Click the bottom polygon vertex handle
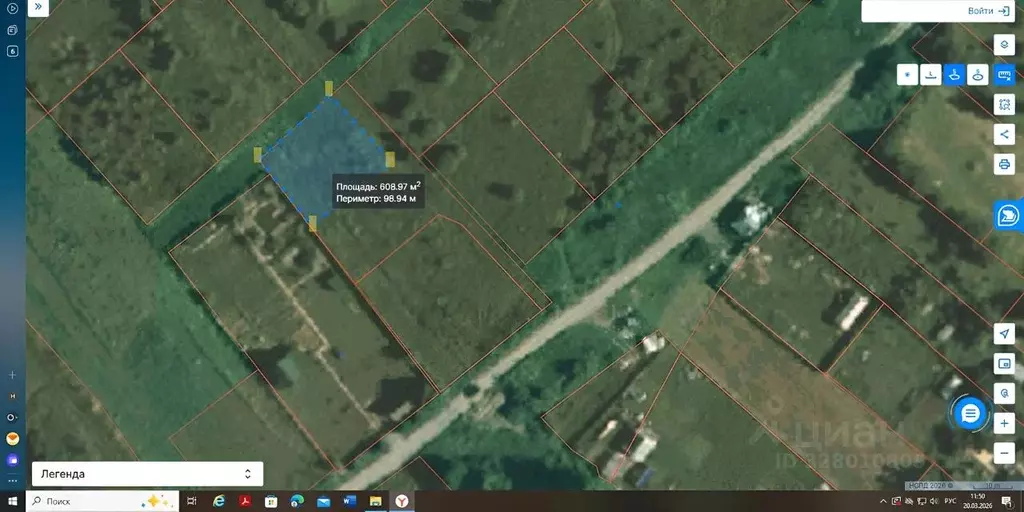This screenshot has height=512, width=1024. pos(313,223)
